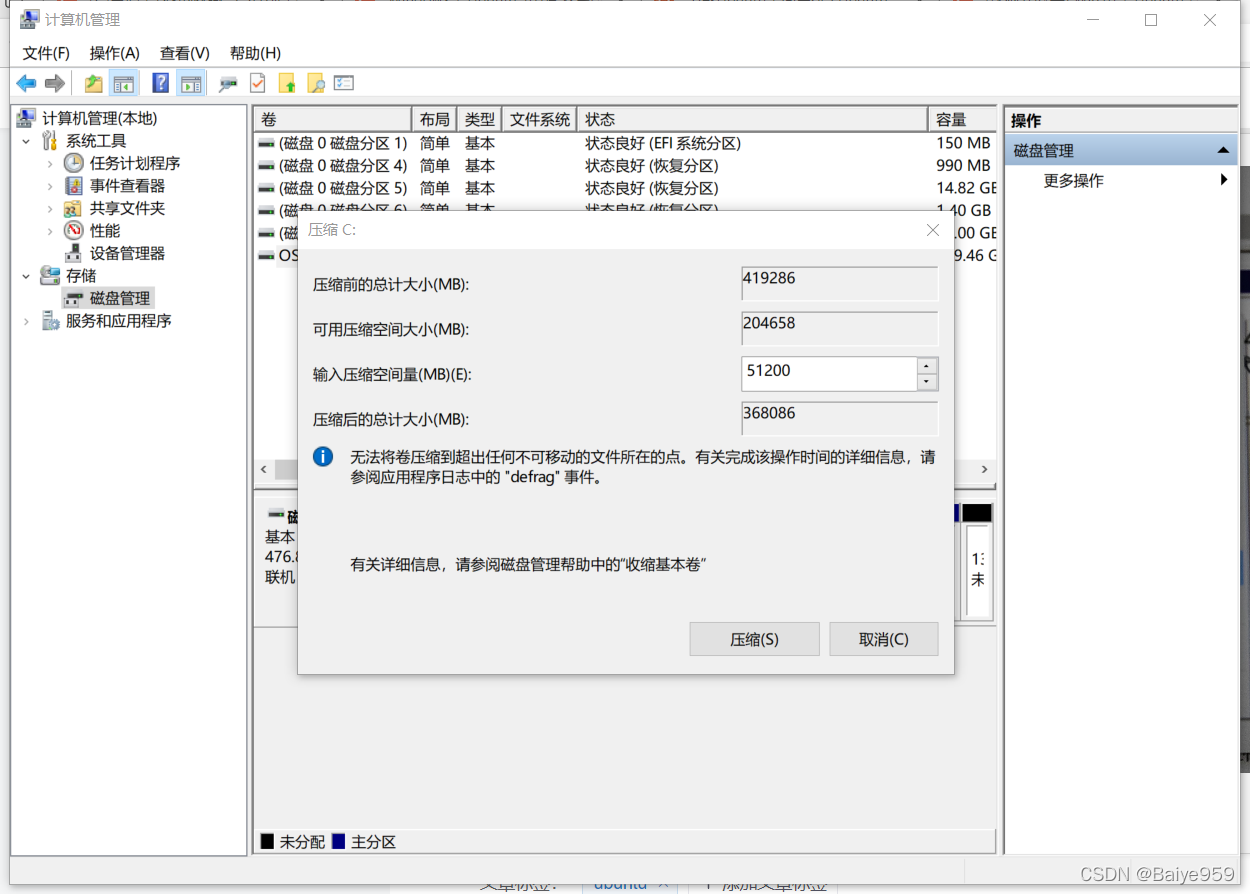Click the Rescan Disks drive icon

tap(228, 84)
